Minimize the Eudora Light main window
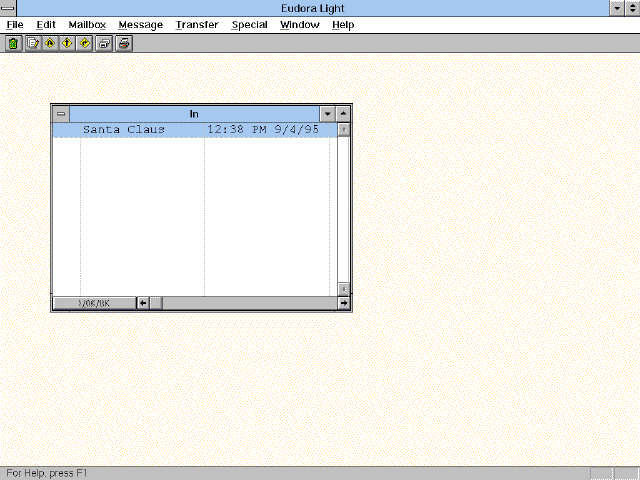The image size is (640, 480). 617,8
